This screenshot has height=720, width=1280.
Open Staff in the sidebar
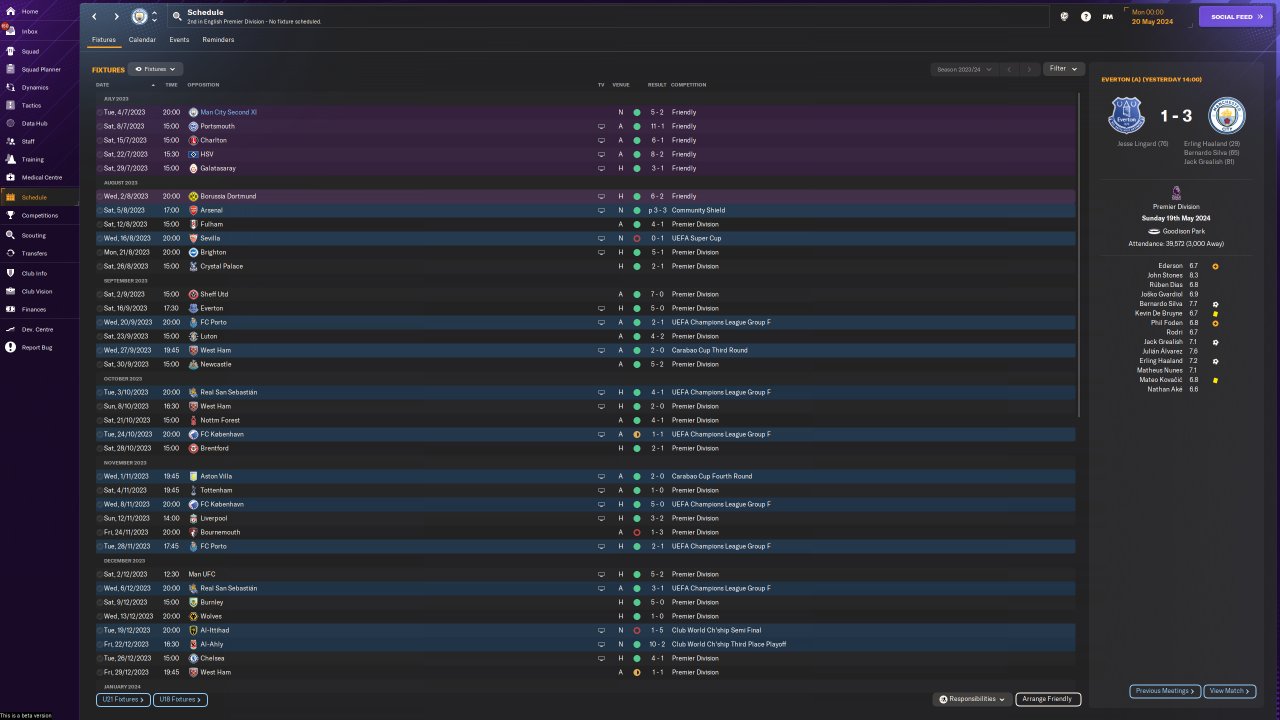tap(40, 141)
